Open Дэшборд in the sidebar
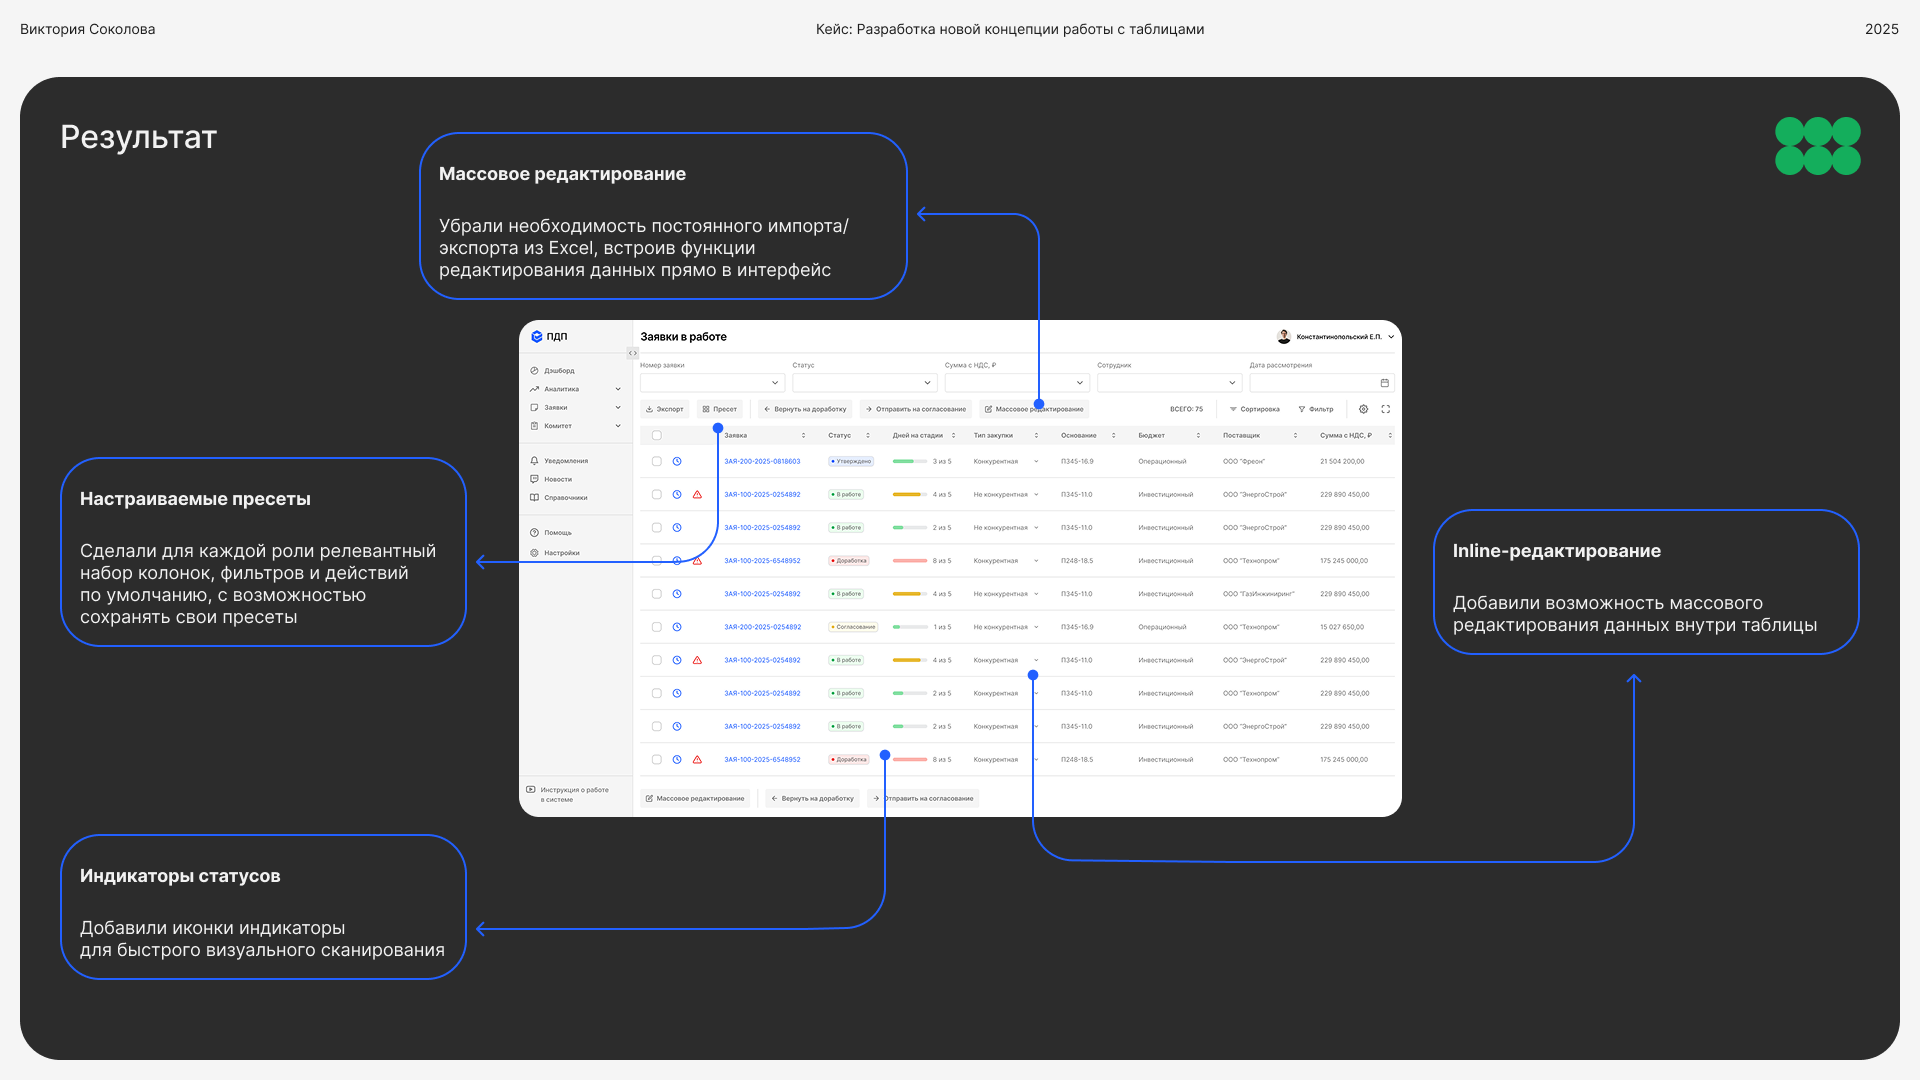The image size is (1920, 1080). point(559,371)
